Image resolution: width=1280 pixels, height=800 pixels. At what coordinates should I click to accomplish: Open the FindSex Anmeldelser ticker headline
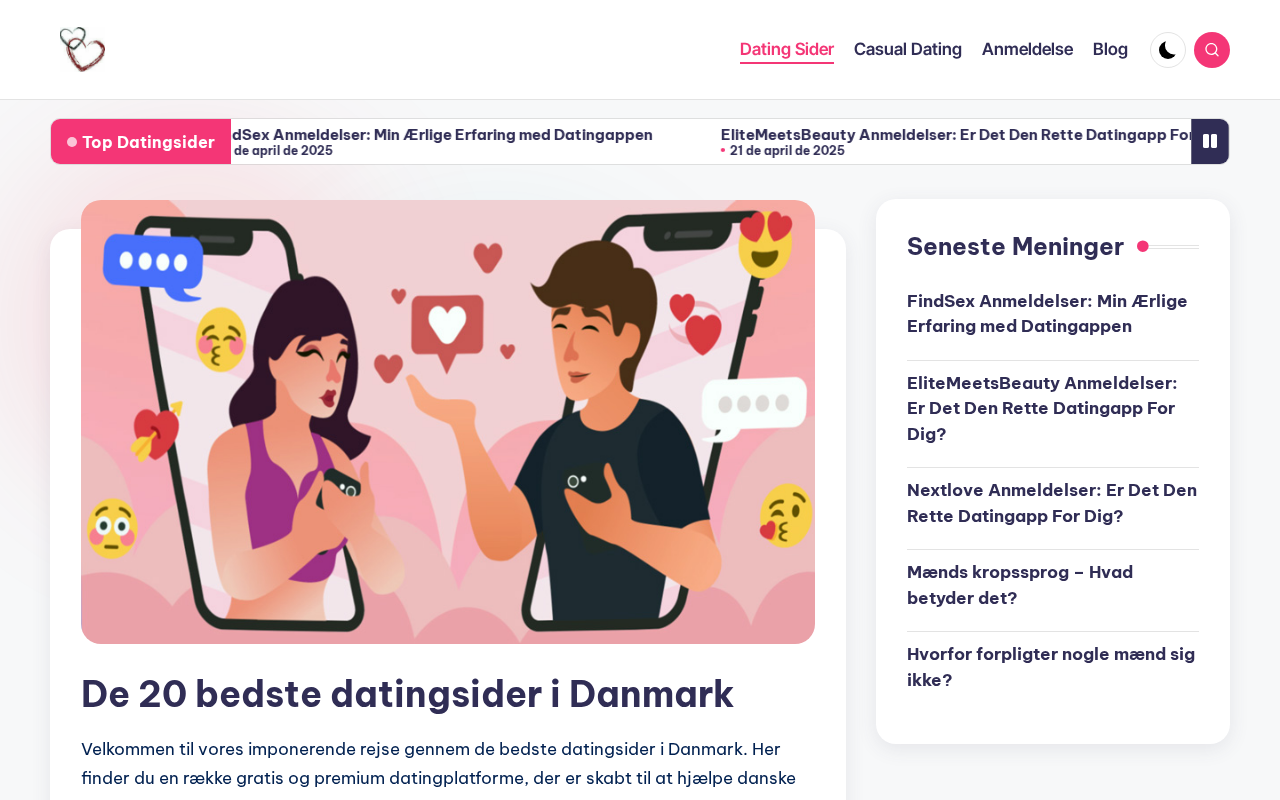442,134
